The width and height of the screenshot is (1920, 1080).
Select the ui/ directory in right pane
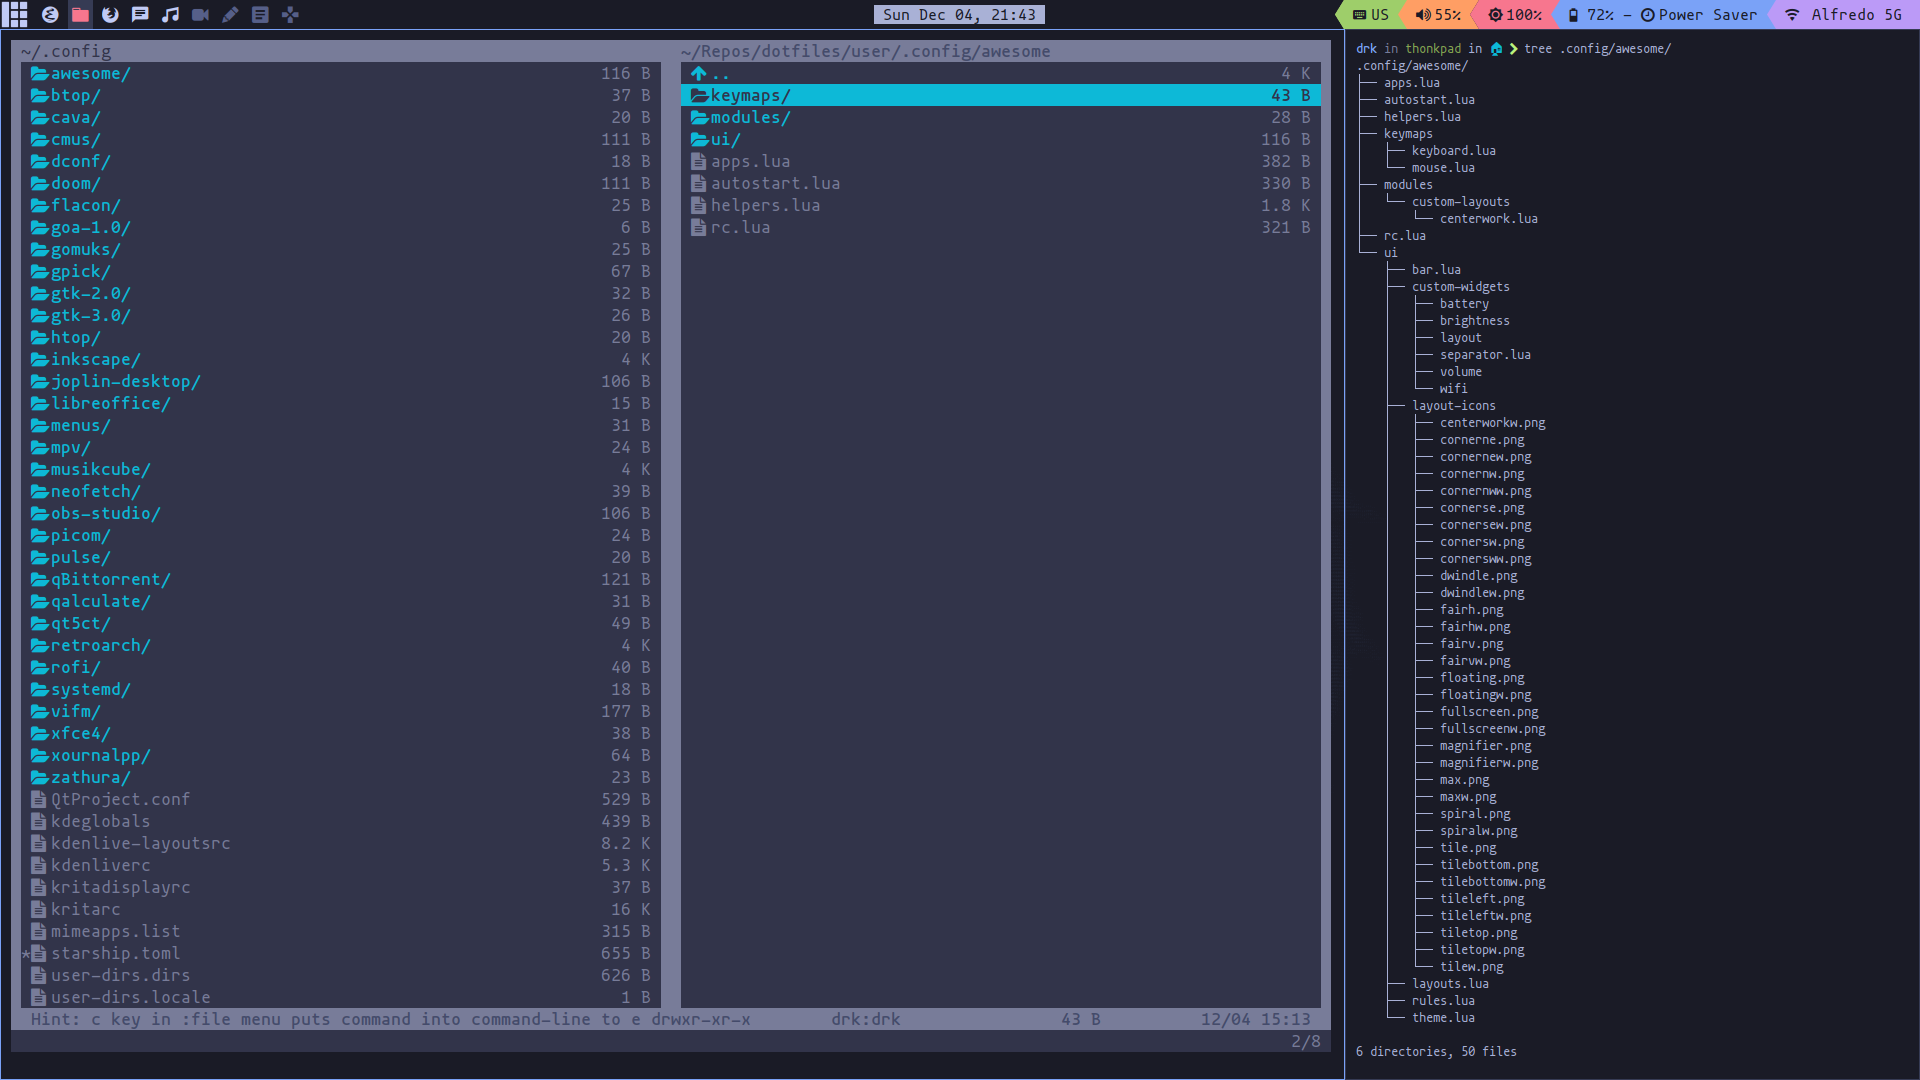[1001, 139]
